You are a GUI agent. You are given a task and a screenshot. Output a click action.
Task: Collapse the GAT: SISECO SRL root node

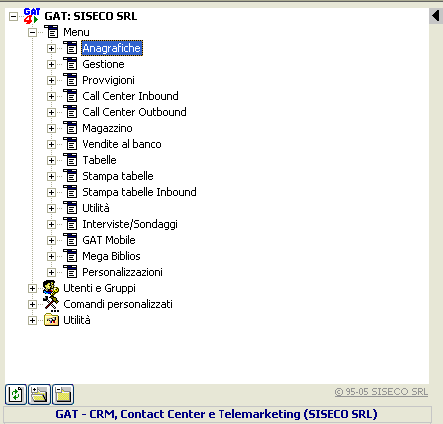(x=13, y=16)
